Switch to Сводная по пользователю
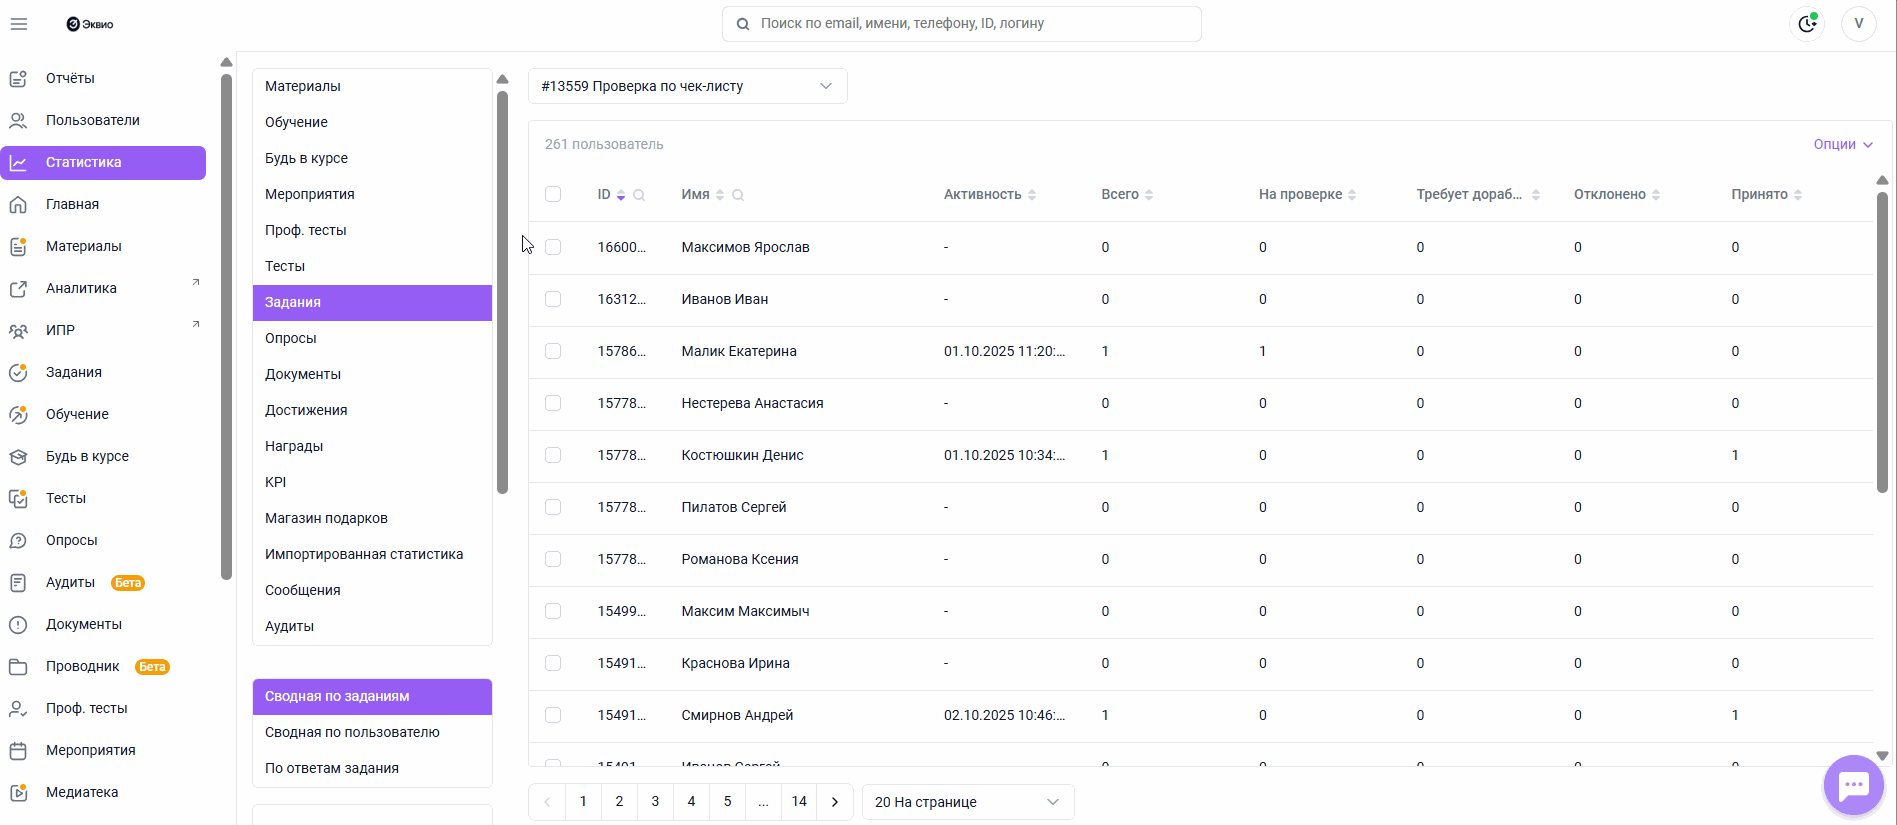This screenshot has width=1897, height=825. [352, 732]
